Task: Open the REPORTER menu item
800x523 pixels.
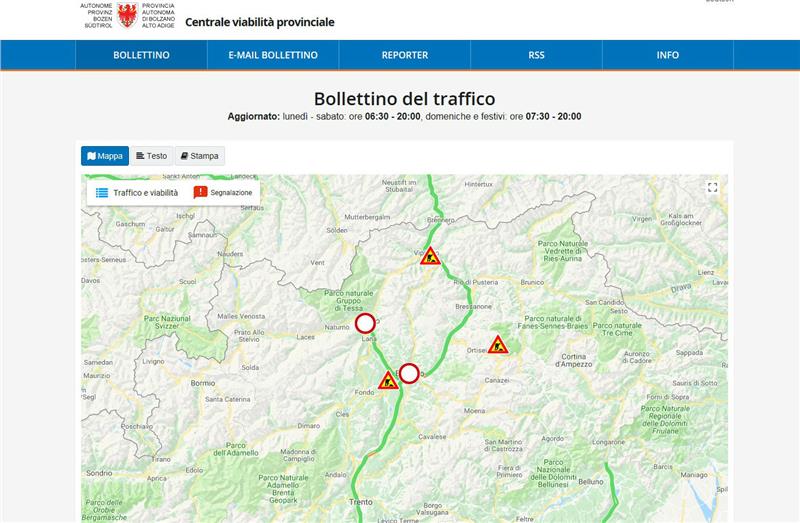Action: pyautogui.click(x=405, y=55)
